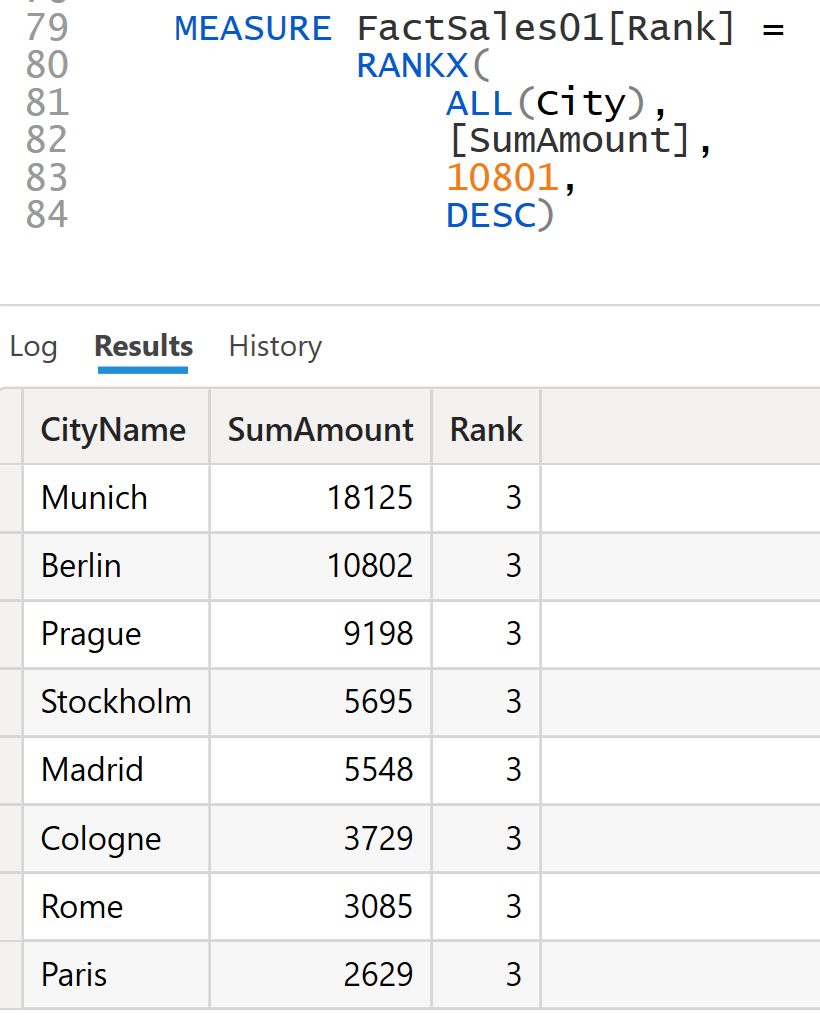Click the CityName column header
The height and width of the screenshot is (1022, 820).
(x=113, y=430)
